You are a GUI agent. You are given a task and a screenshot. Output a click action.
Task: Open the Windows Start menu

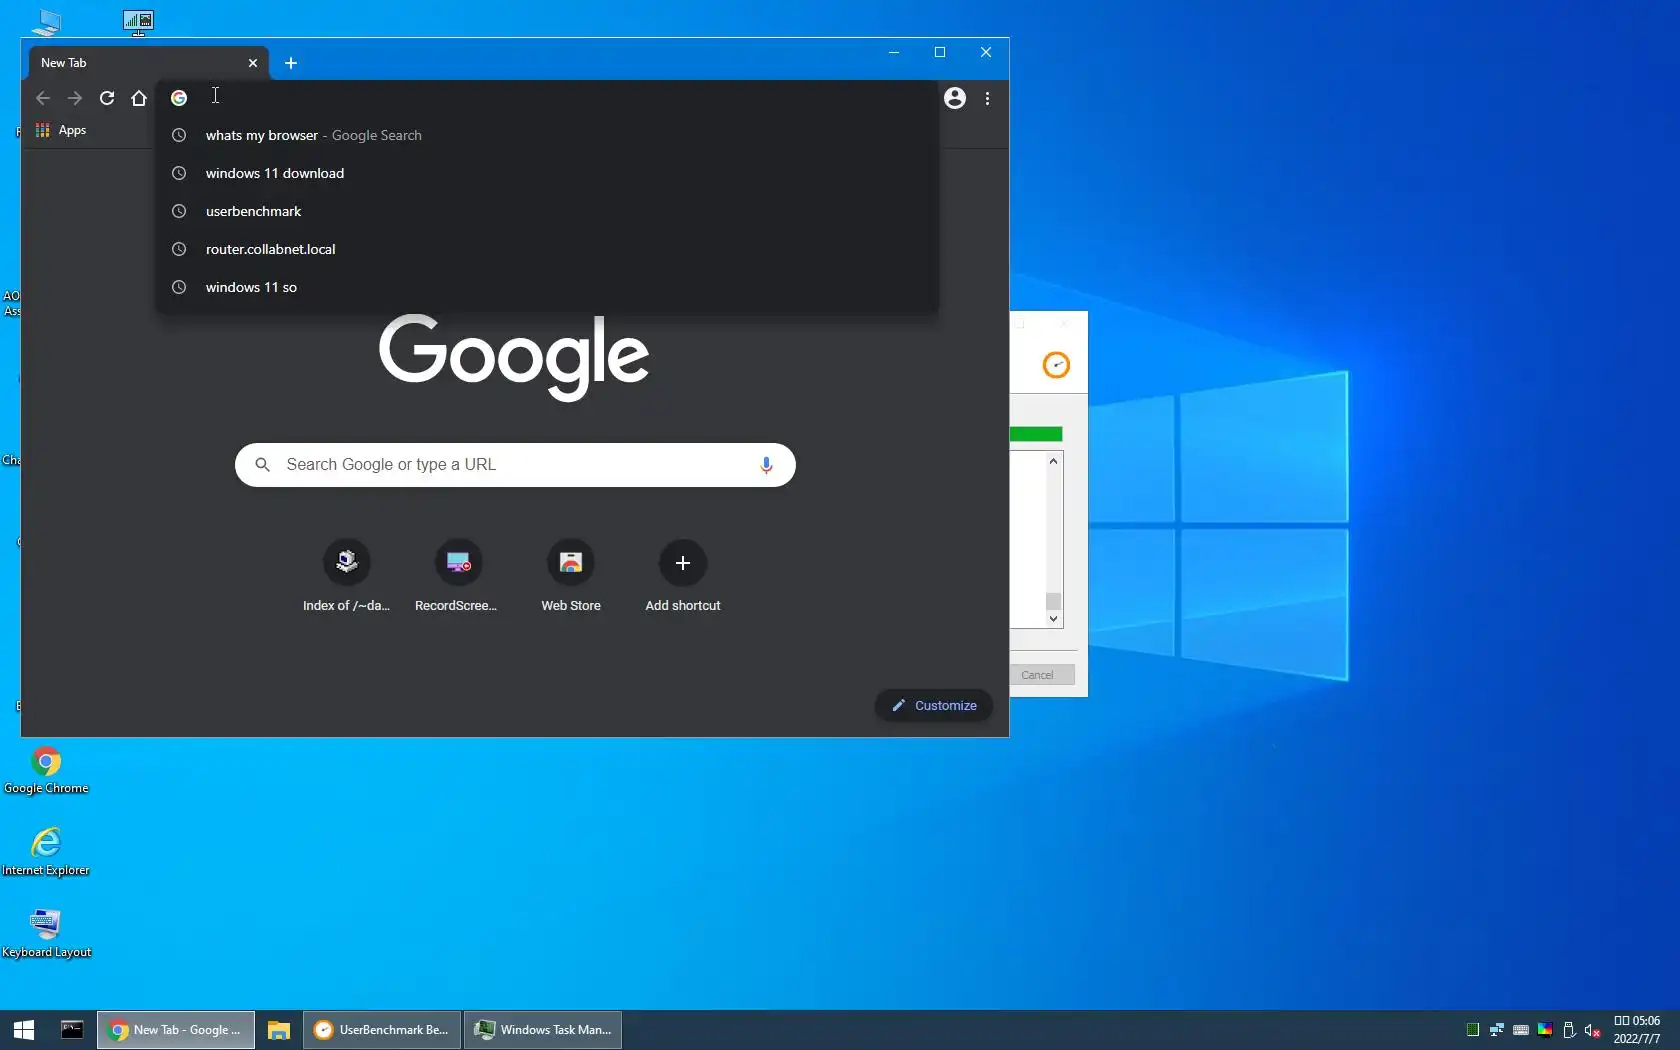pos(24,1030)
